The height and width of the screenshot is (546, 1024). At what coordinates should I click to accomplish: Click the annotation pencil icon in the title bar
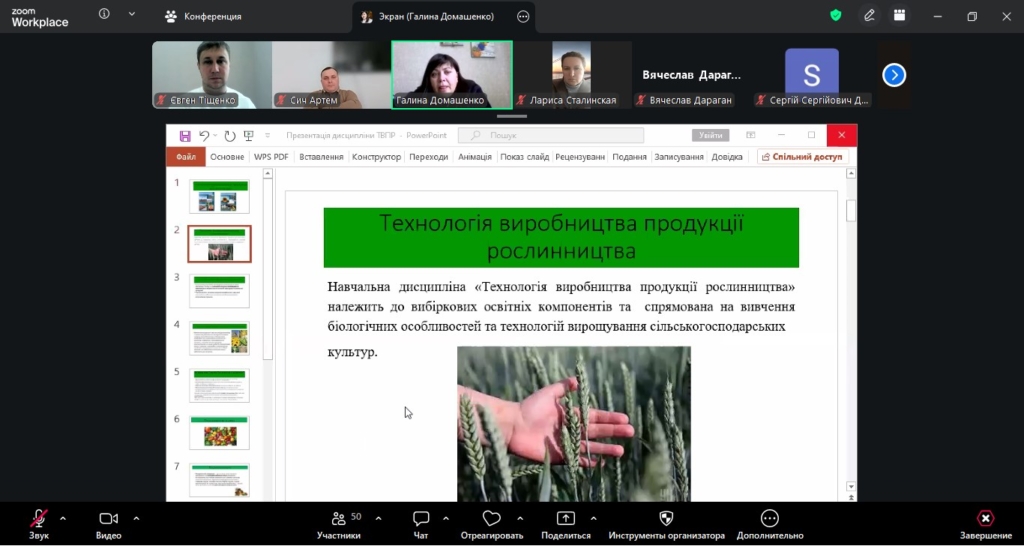pyautogui.click(x=869, y=16)
